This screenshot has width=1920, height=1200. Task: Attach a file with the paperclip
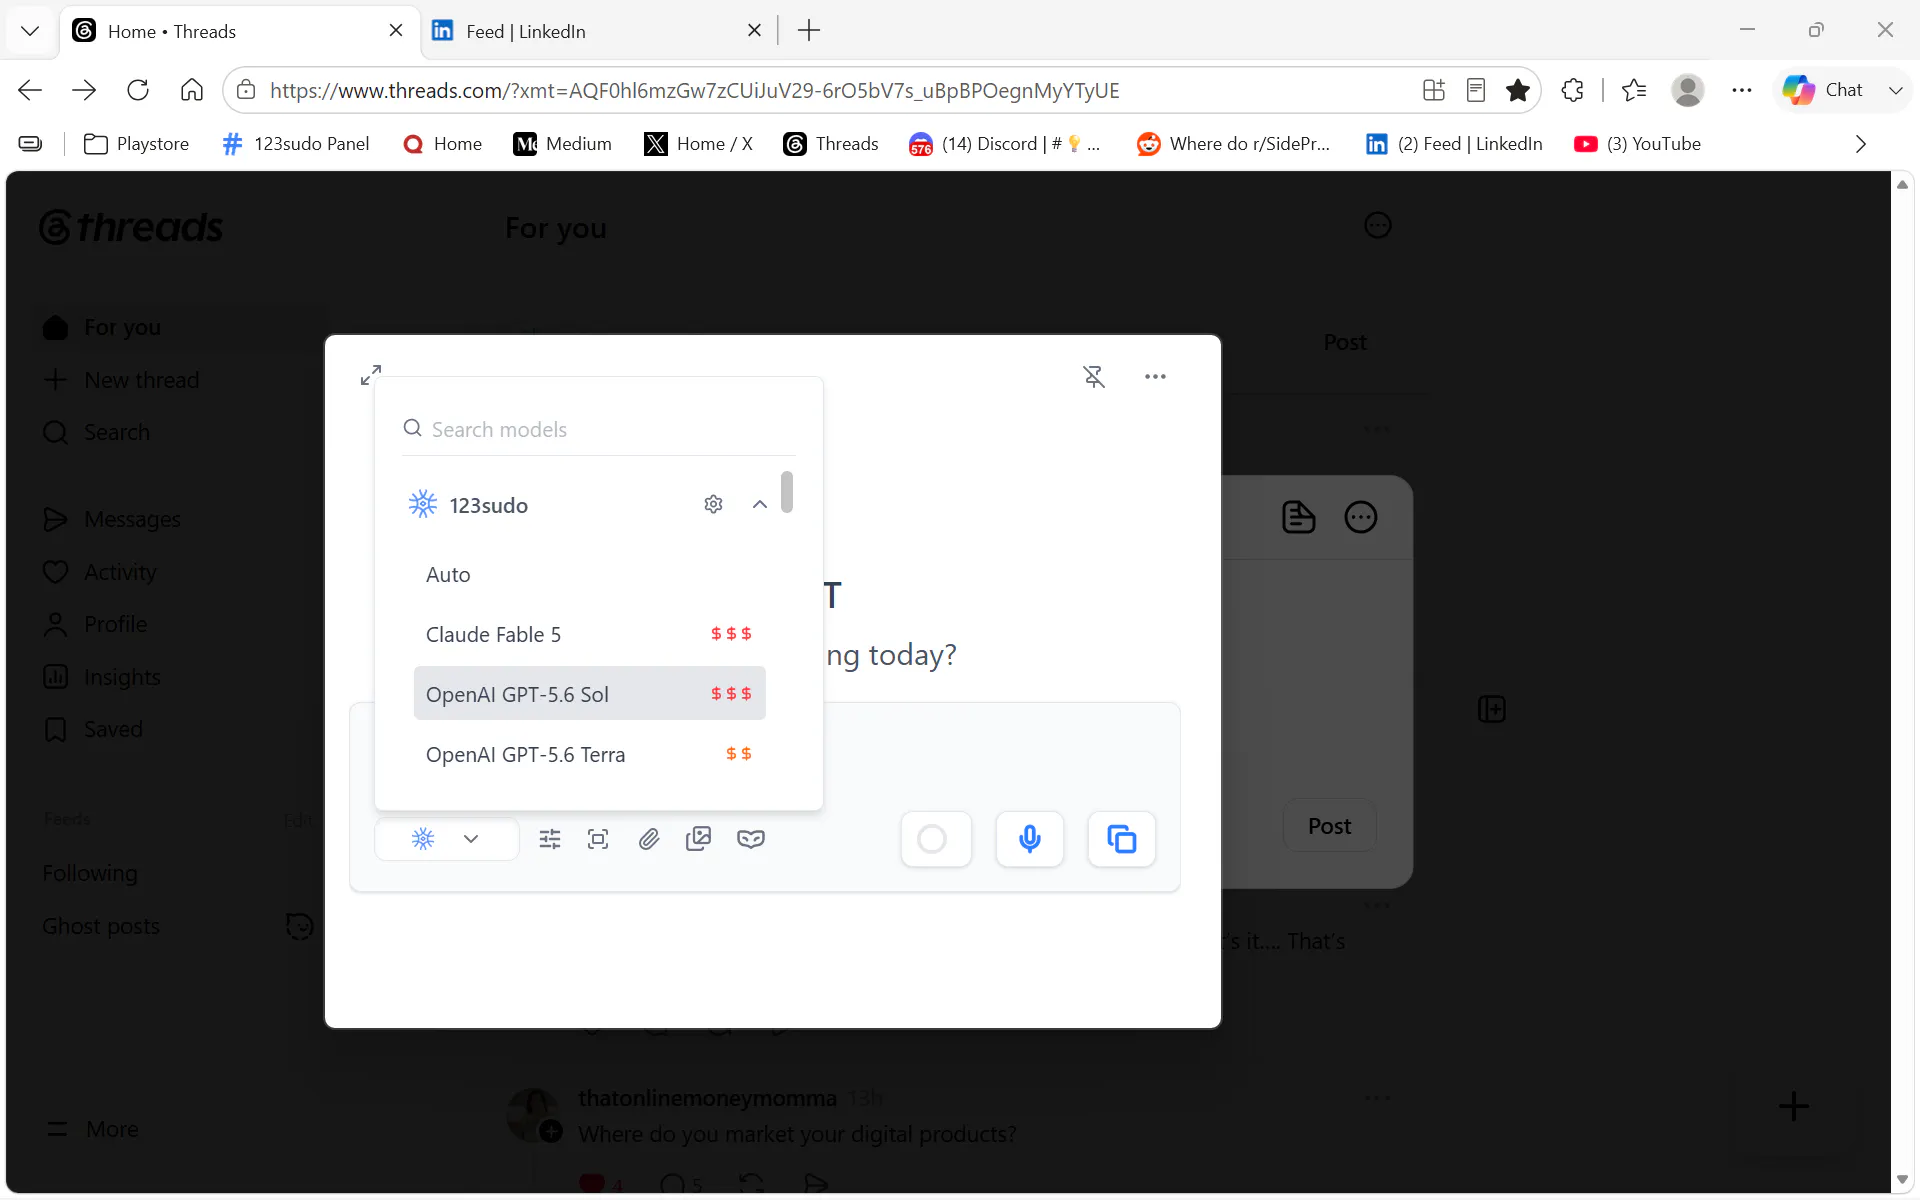click(649, 839)
